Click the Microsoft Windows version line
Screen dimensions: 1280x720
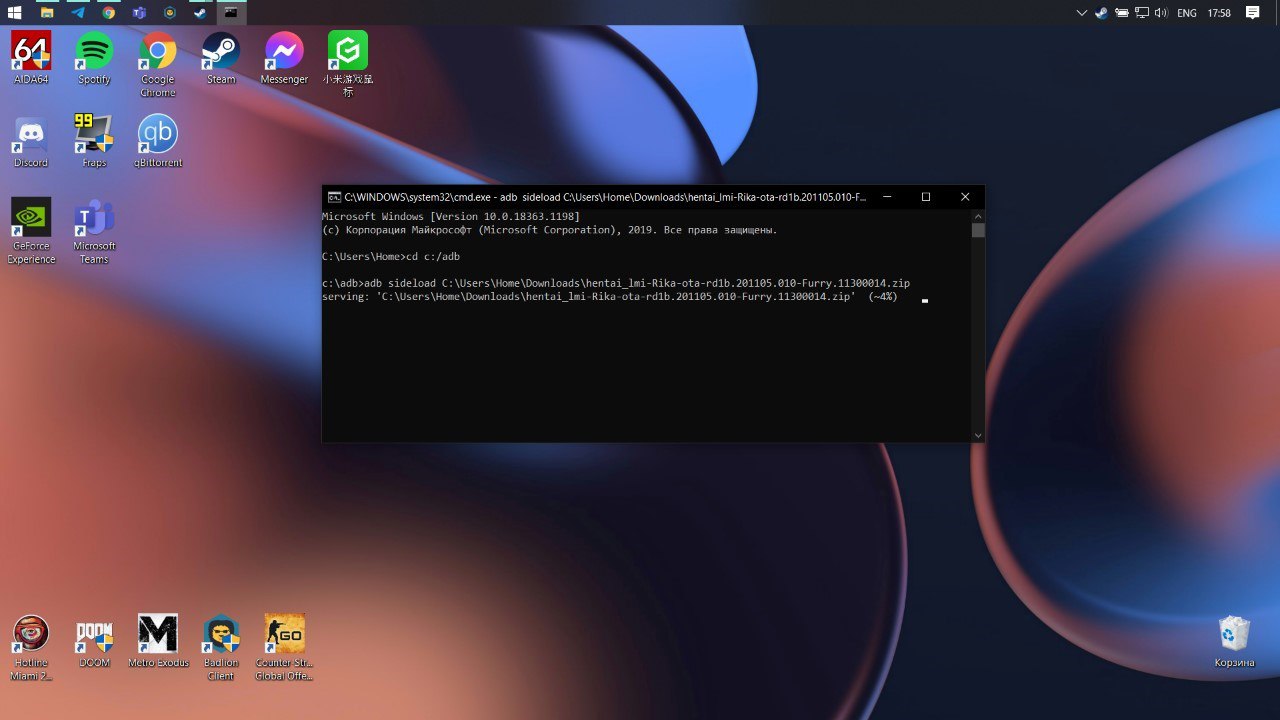(451, 216)
